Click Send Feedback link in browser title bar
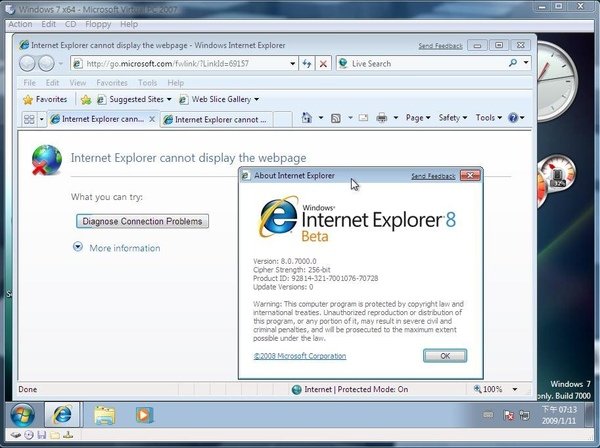The height and width of the screenshot is (448, 600). [x=440, y=46]
